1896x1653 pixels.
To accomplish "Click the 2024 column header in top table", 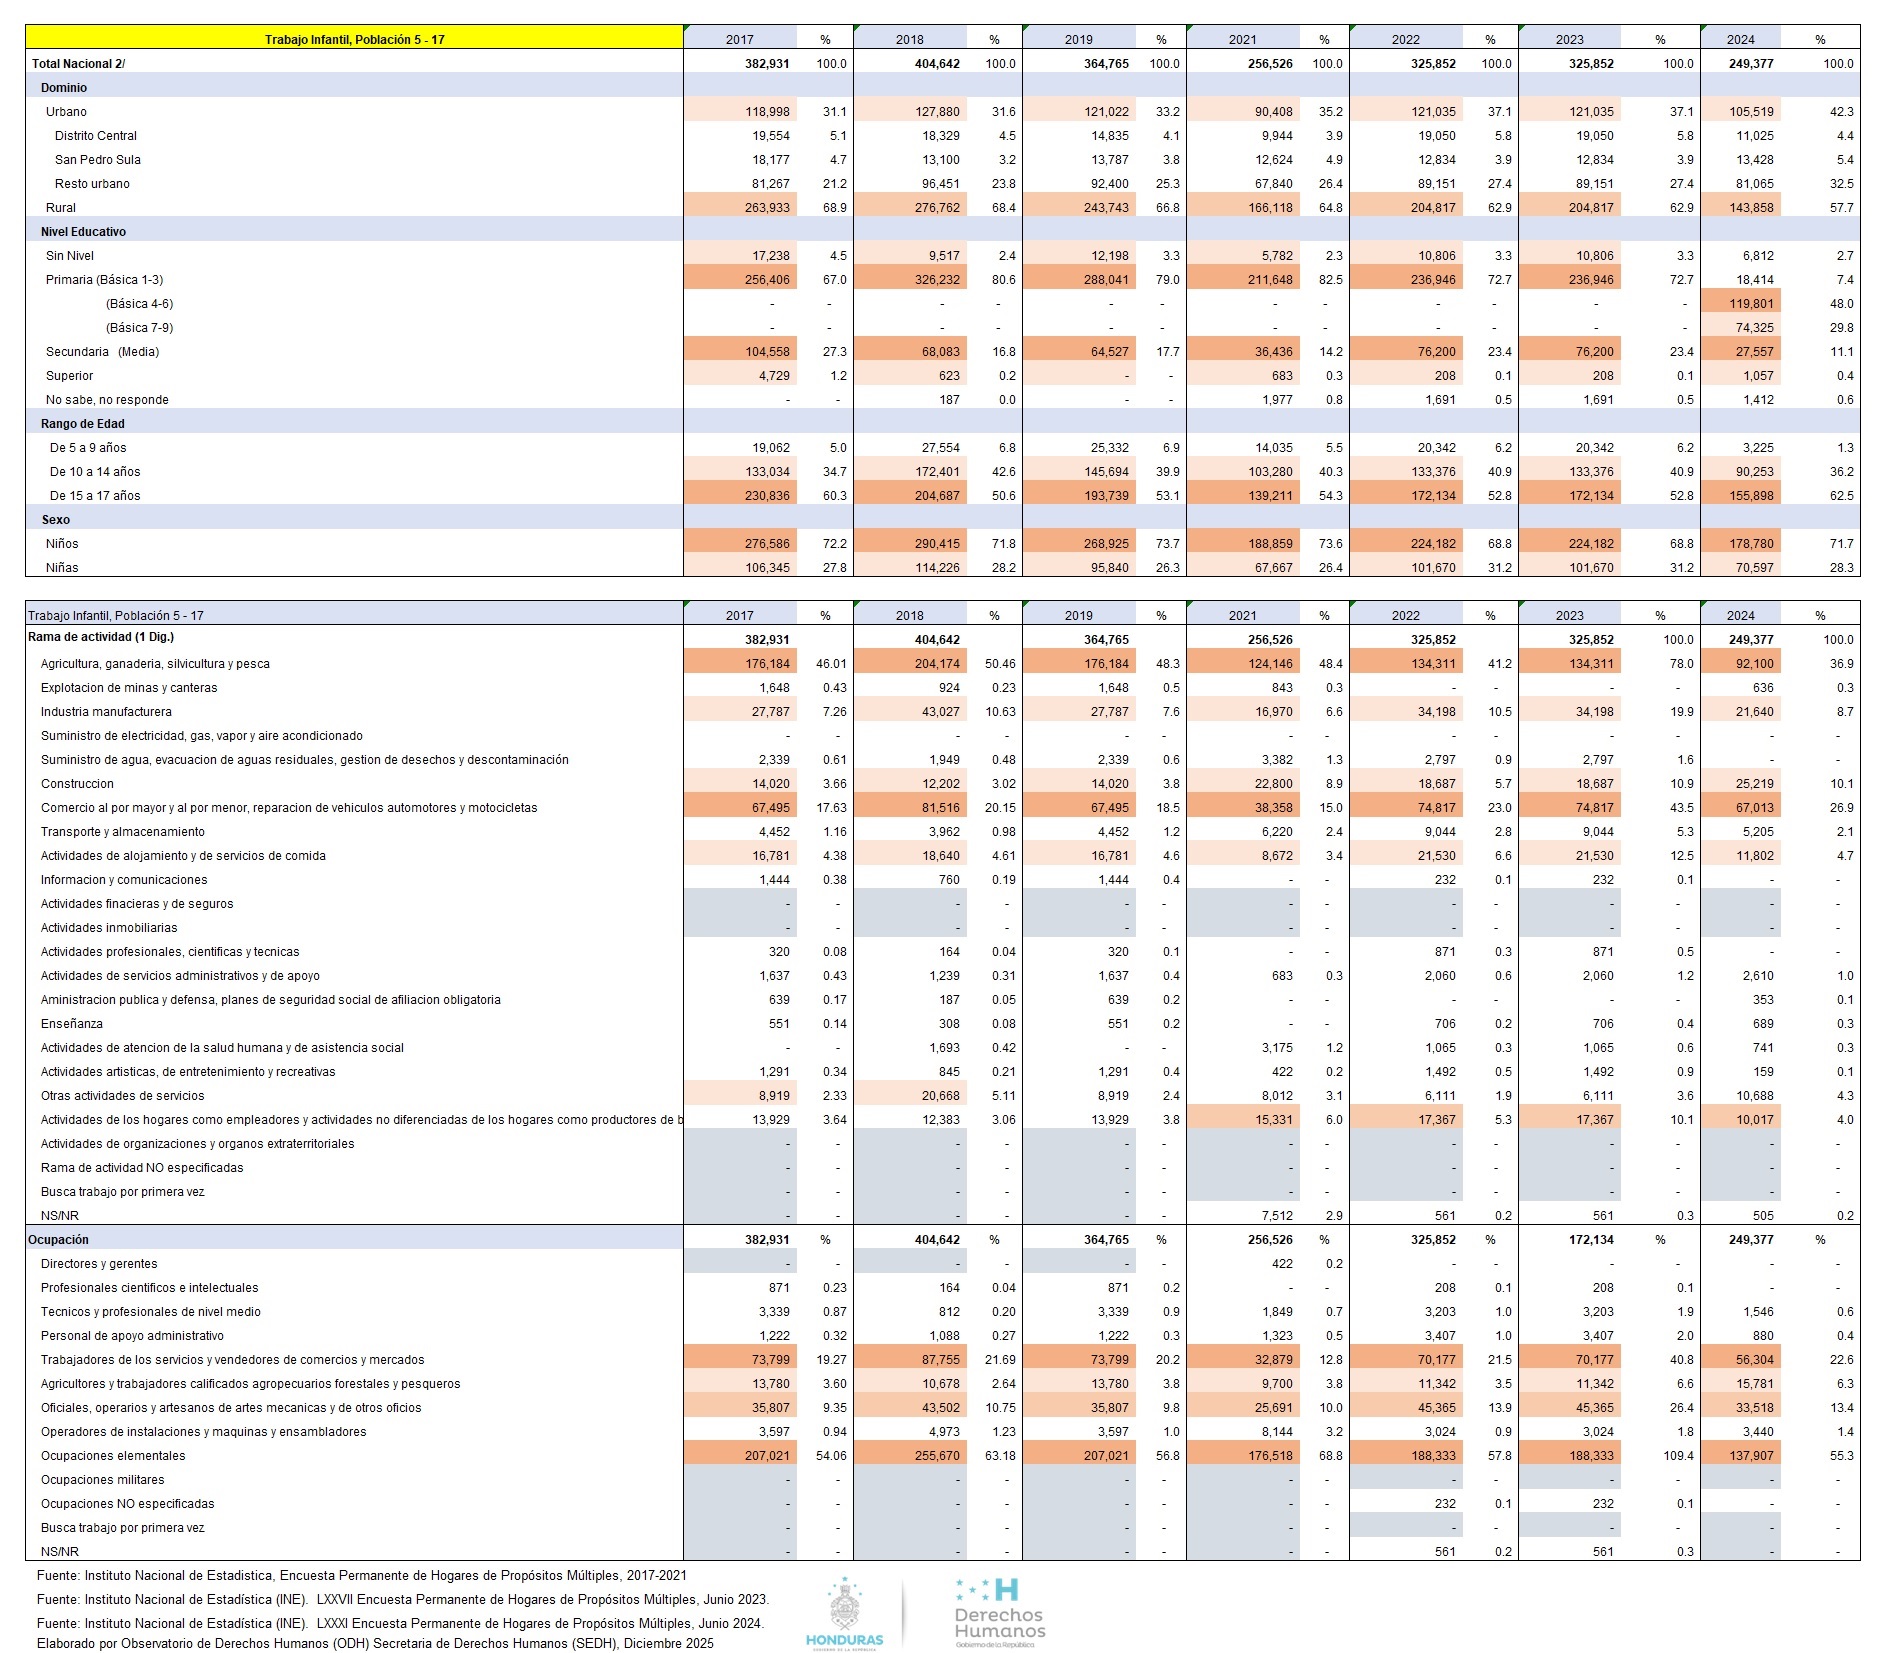I will click(1740, 39).
